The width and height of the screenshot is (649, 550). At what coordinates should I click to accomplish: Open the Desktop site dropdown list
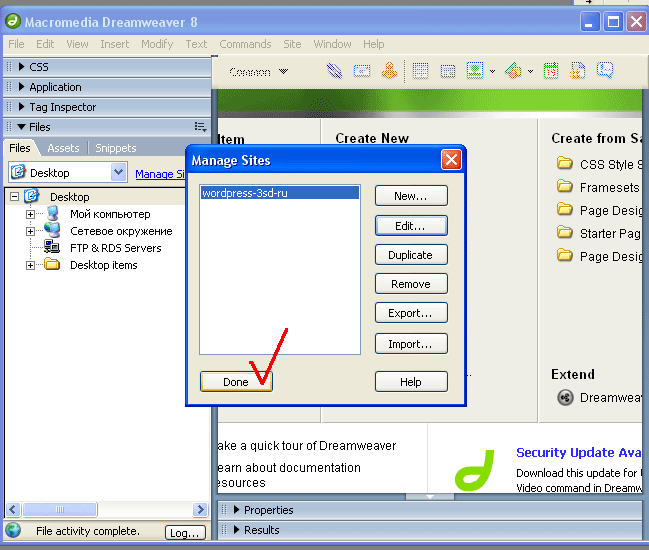pos(118,172)
